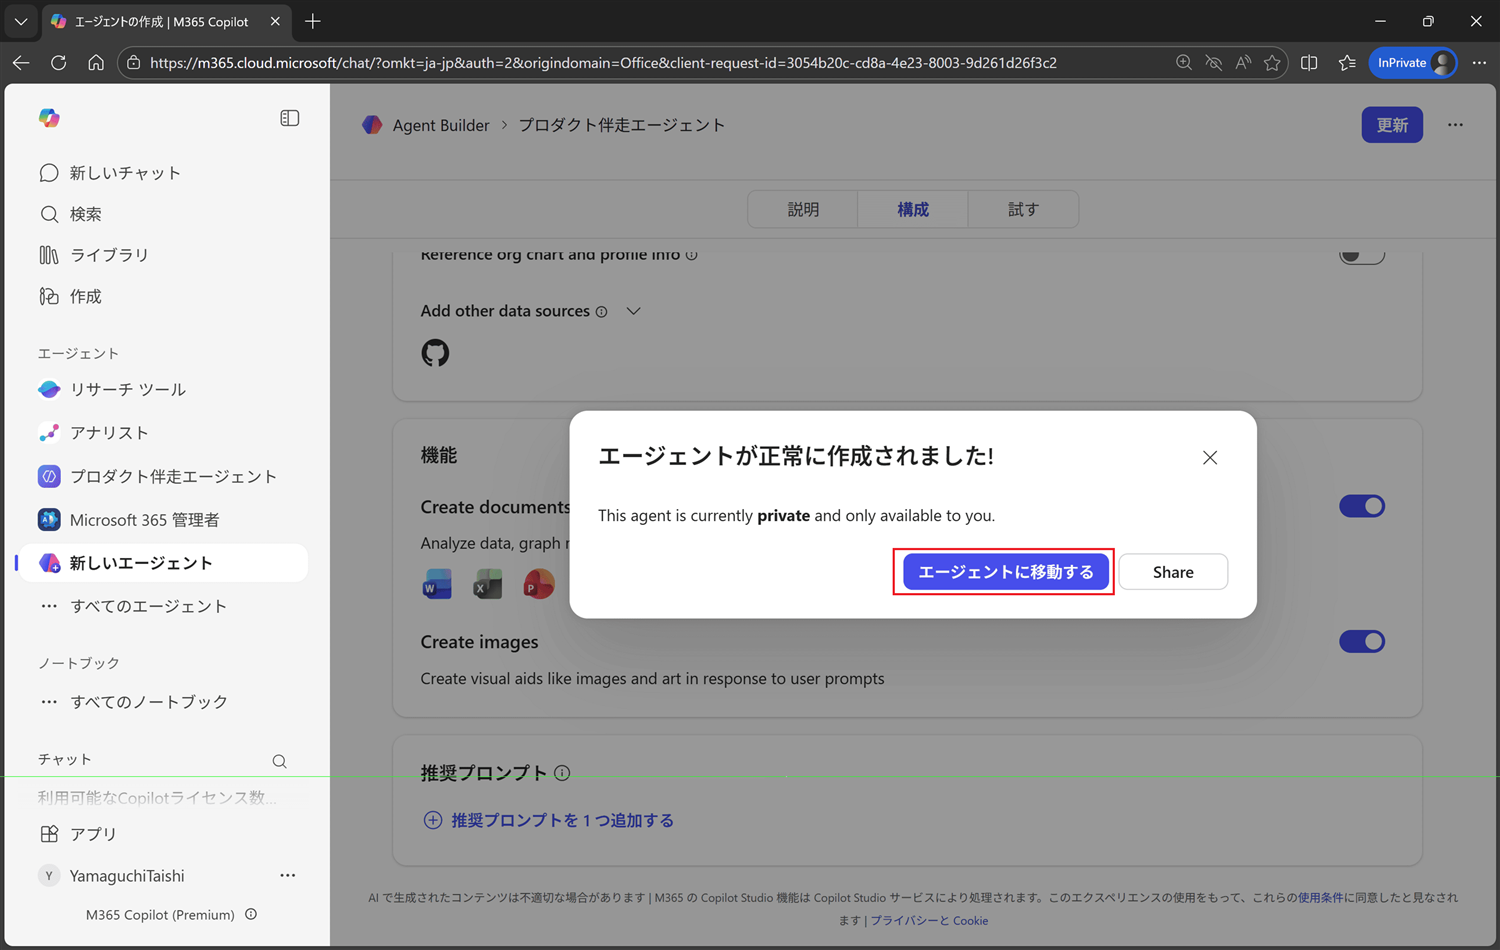Click info icon next to 推奨プロンプト
Screen dimensions: 1500x950
(x=562, y=773)
